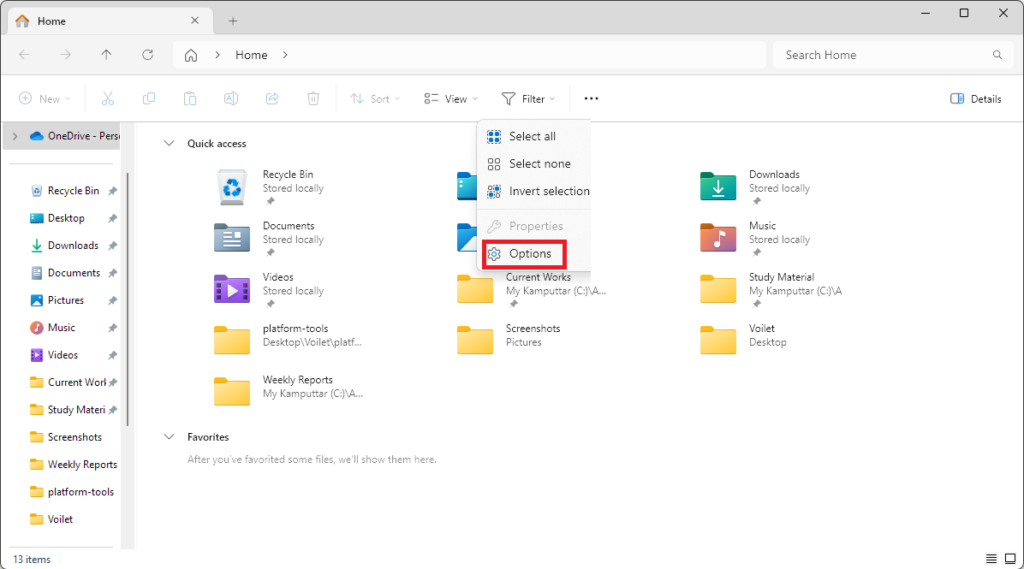
Task: Switch to large thumbnails view in status bar
Action: coord(1009,558)
